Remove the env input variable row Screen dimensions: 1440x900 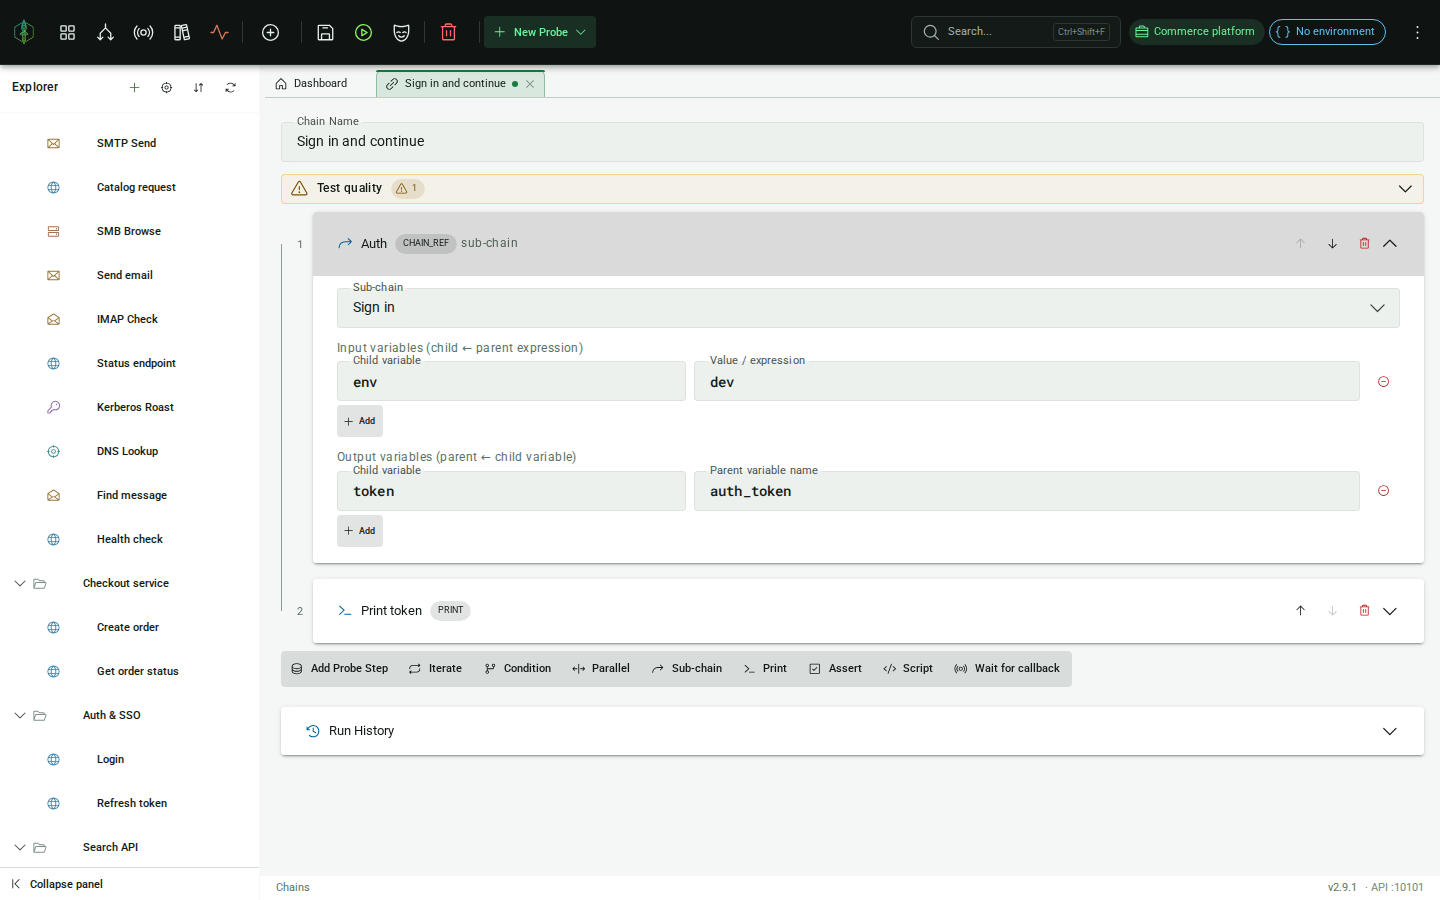click(x=1383, y=382)
